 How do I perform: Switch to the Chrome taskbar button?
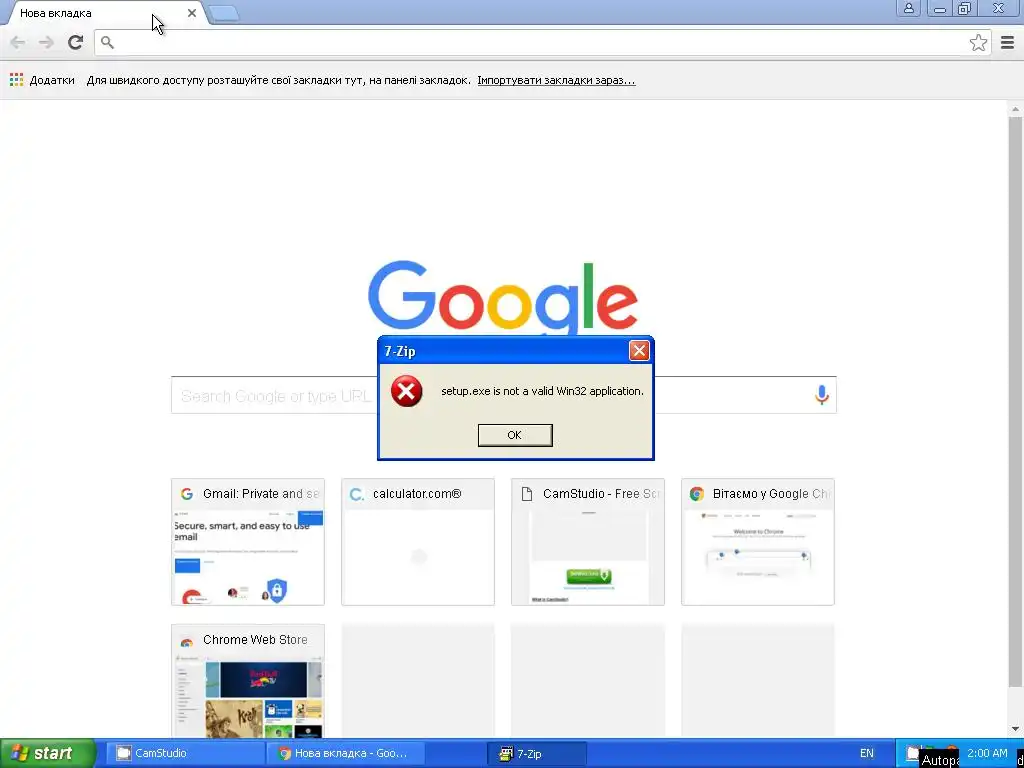[346, 754]
